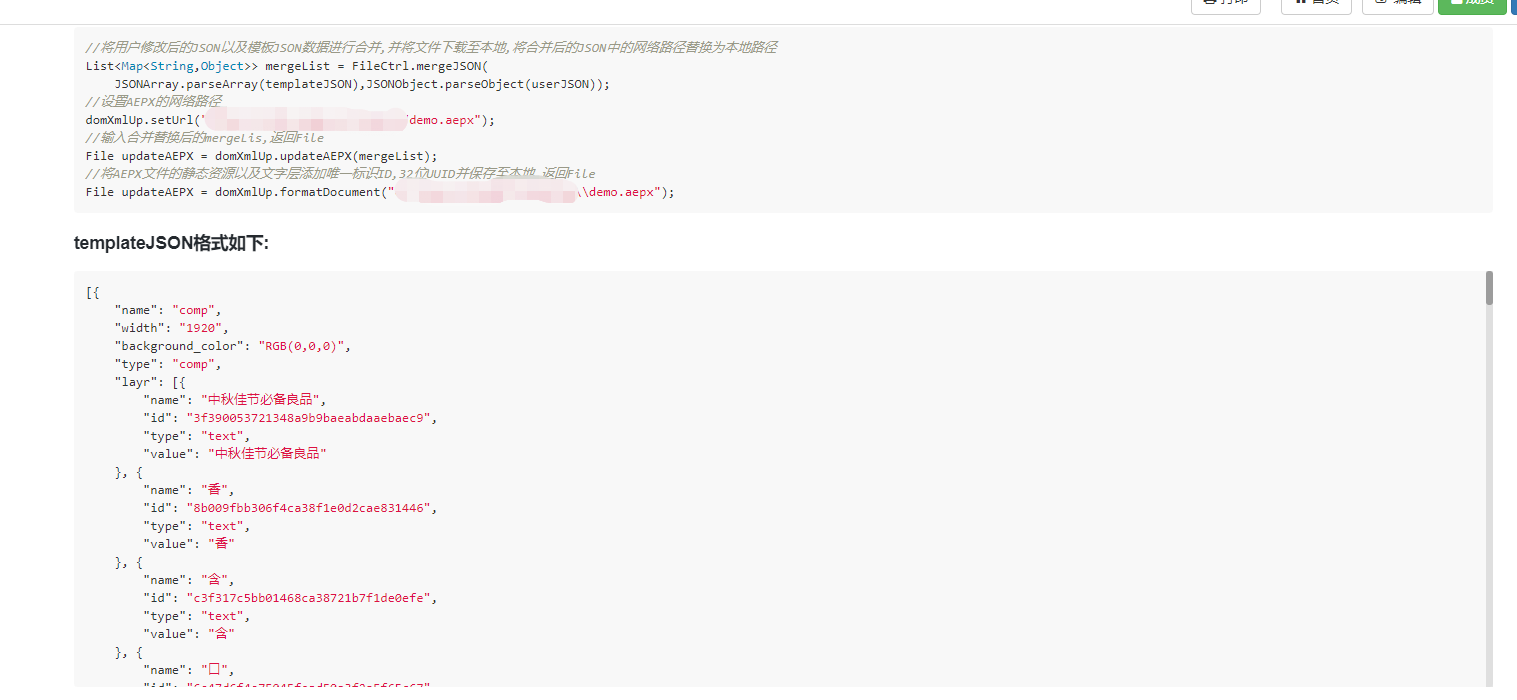Click the id "8b009fbb306f4ca38f1e0d2cae831446"
Image resolution: width=1517 pixels, height=700 pixels.
[308, 508]
